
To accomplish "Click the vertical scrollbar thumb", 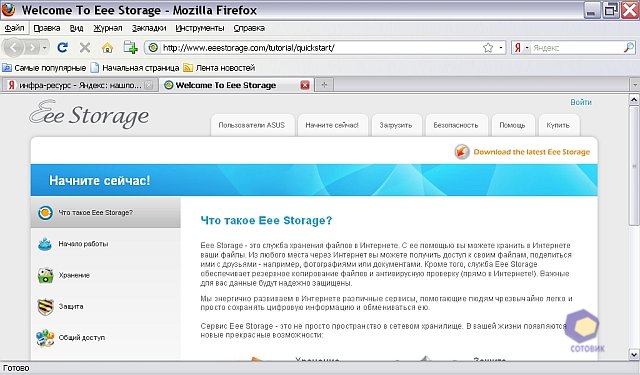I will [633, 166].
